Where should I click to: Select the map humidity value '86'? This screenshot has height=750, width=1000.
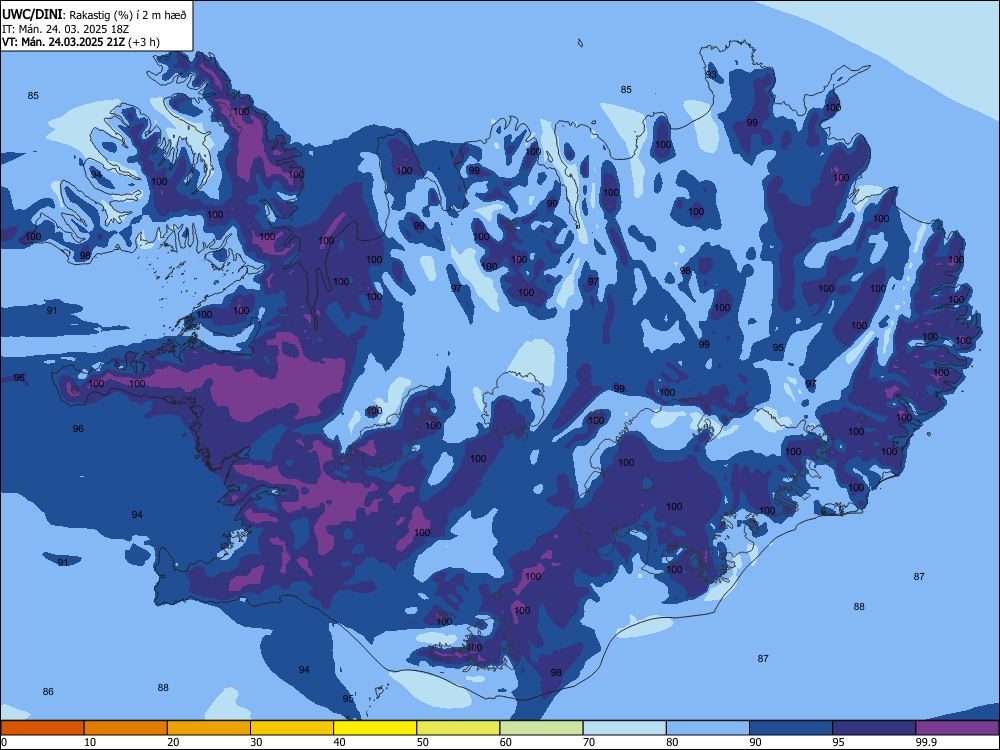coord(48,691)
